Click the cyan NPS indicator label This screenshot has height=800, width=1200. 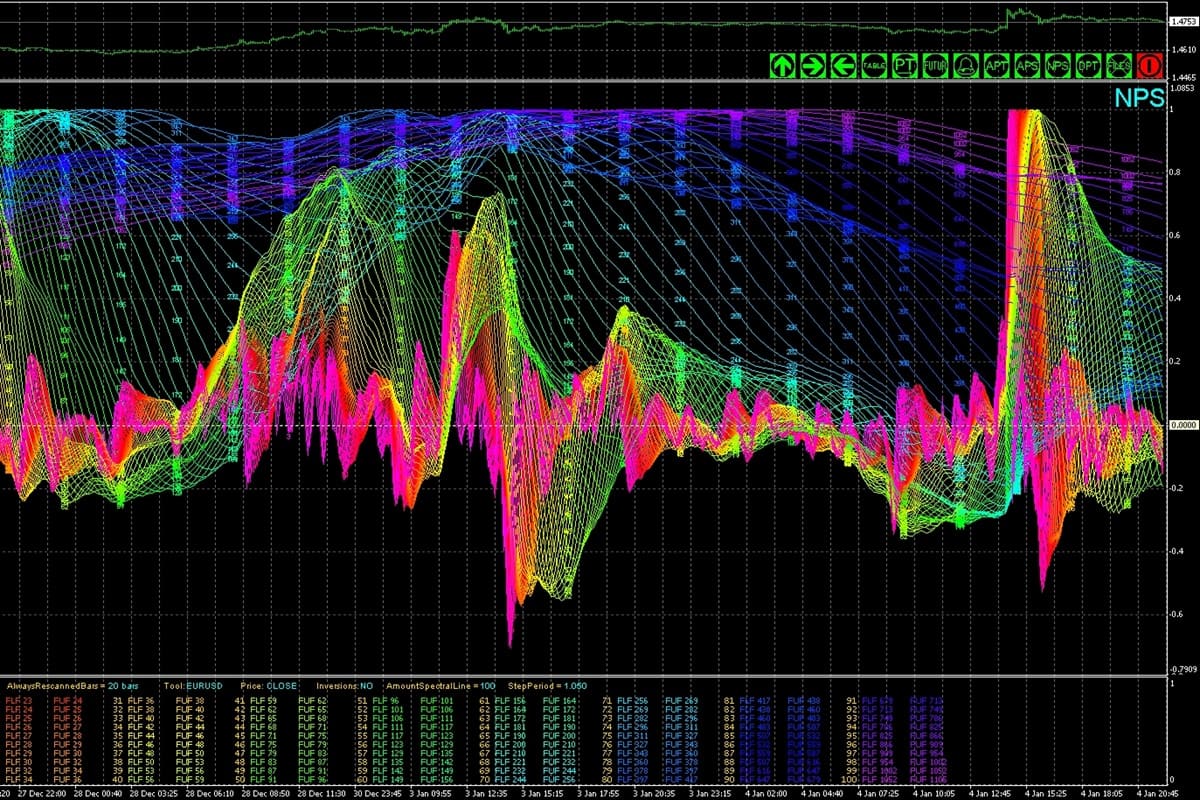(1139, 97)
